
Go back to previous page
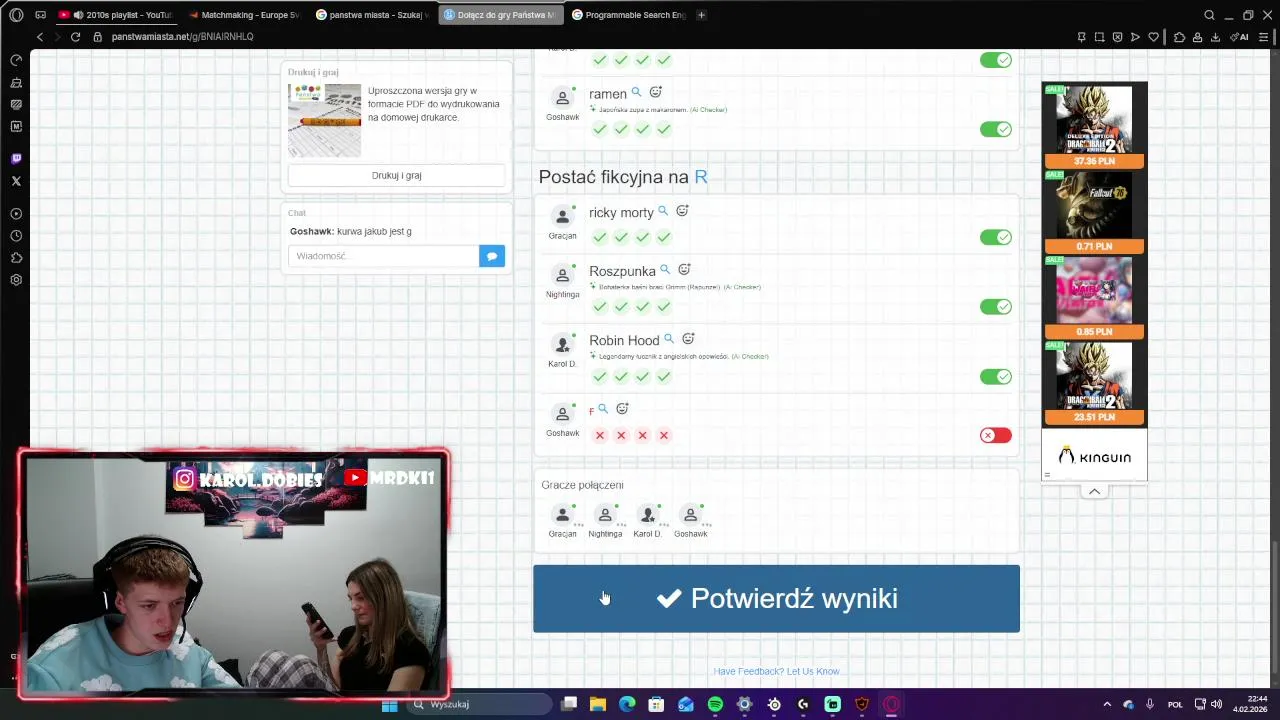tap(39, 37)
